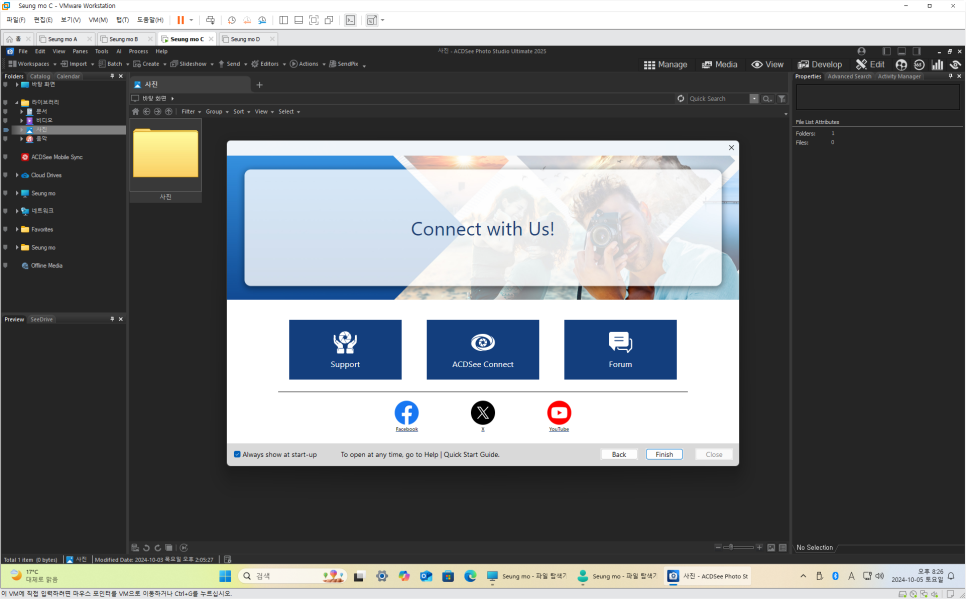Image resolution: width=966 pixels, height=599 pixels.
Task: Open the Quick Start Guide link
Action: (470, 454)
